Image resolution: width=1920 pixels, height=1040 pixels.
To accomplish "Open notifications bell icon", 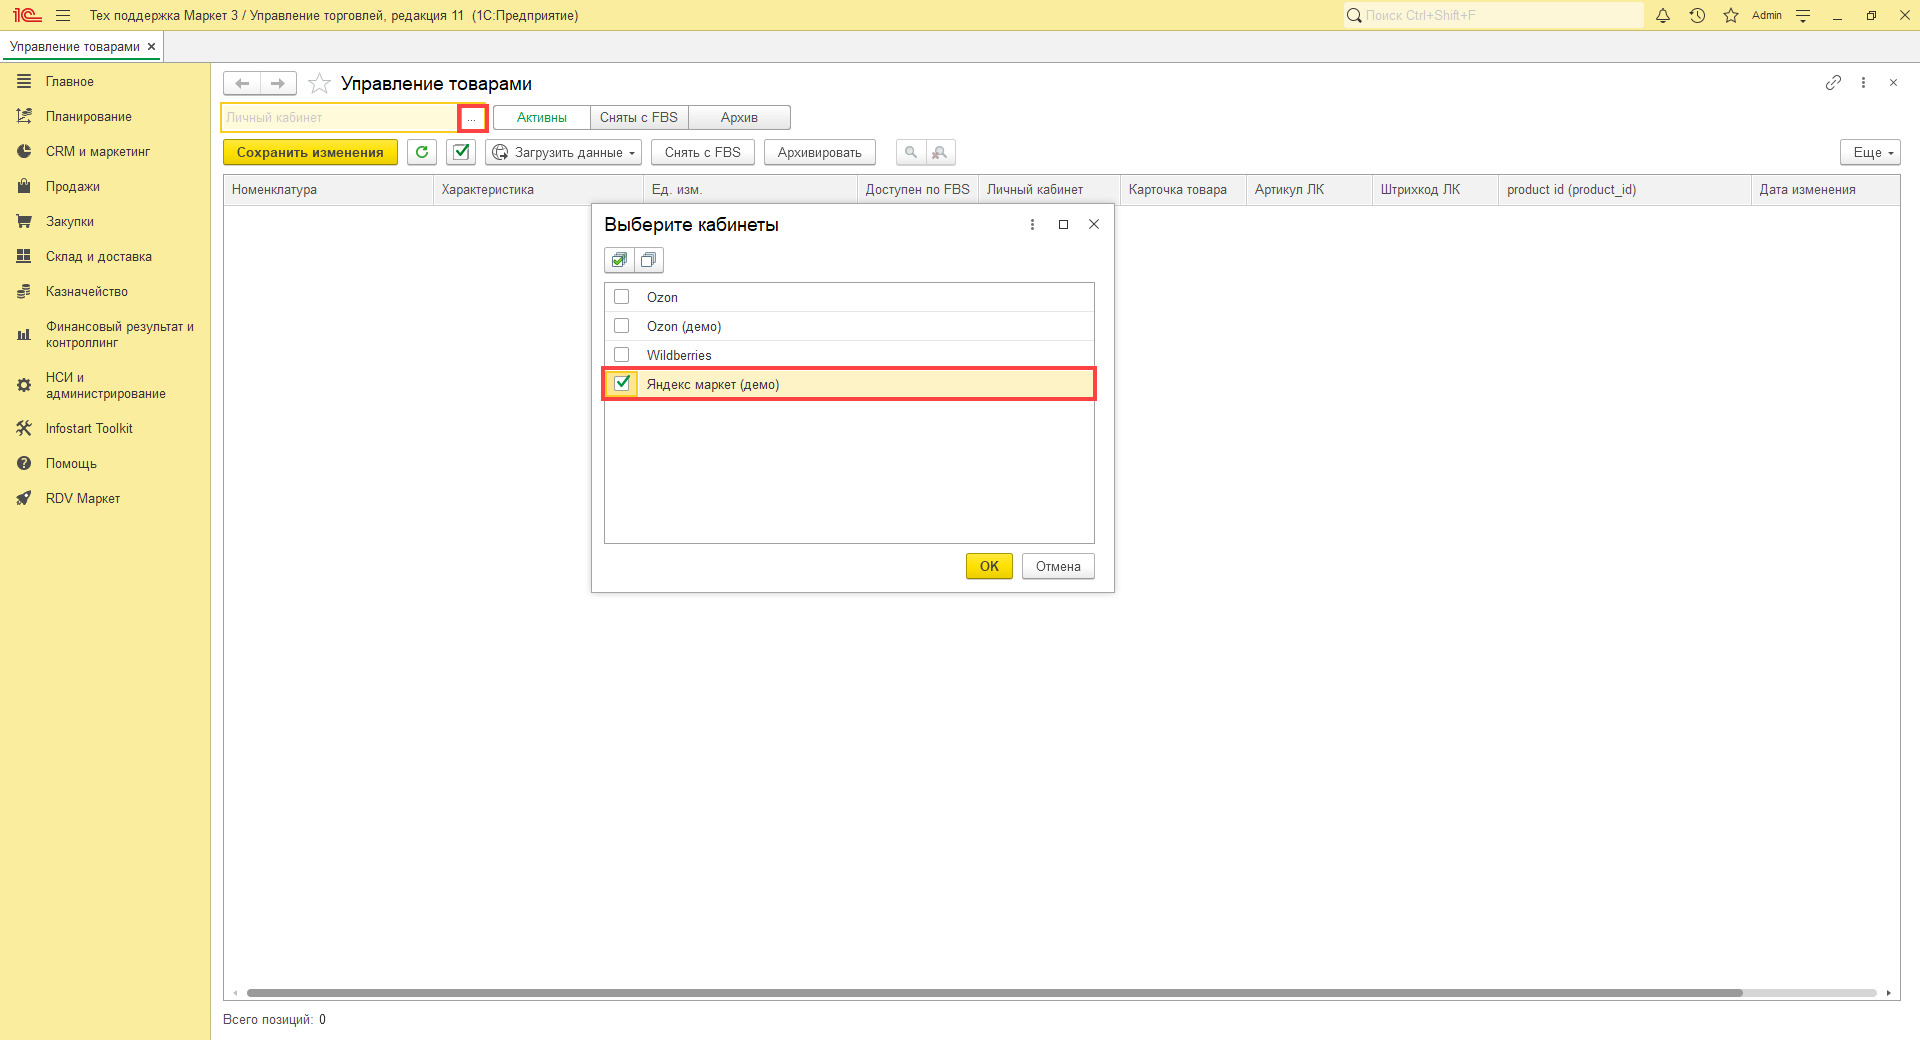I will coord(1663,15).
